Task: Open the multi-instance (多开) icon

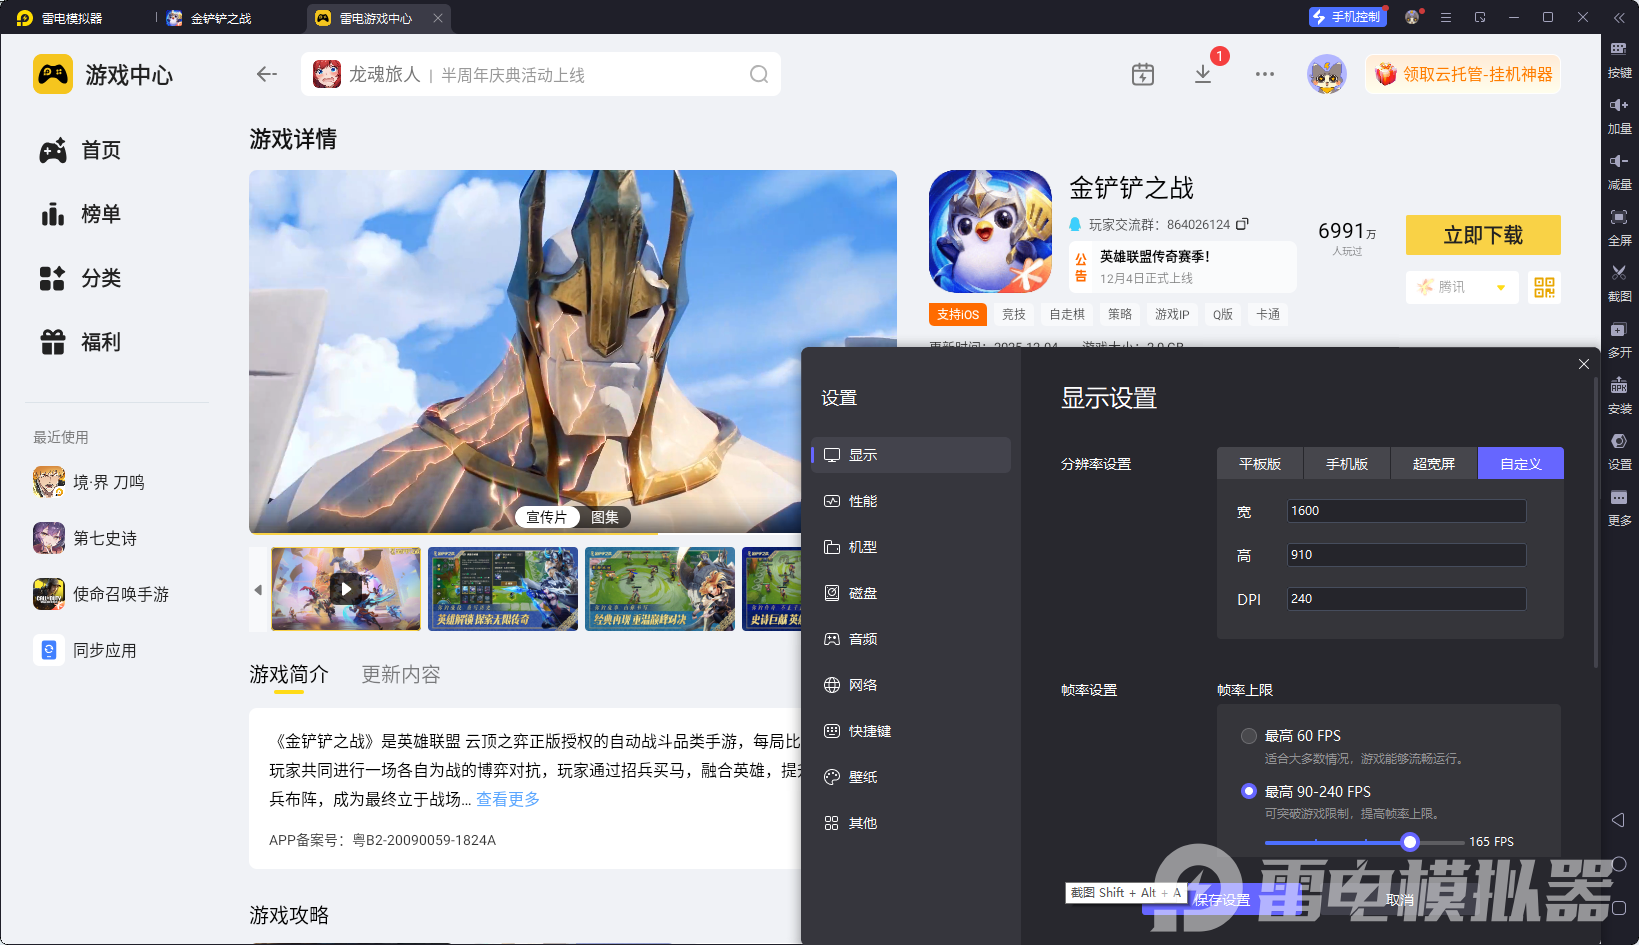Action: coord(1618,330)
